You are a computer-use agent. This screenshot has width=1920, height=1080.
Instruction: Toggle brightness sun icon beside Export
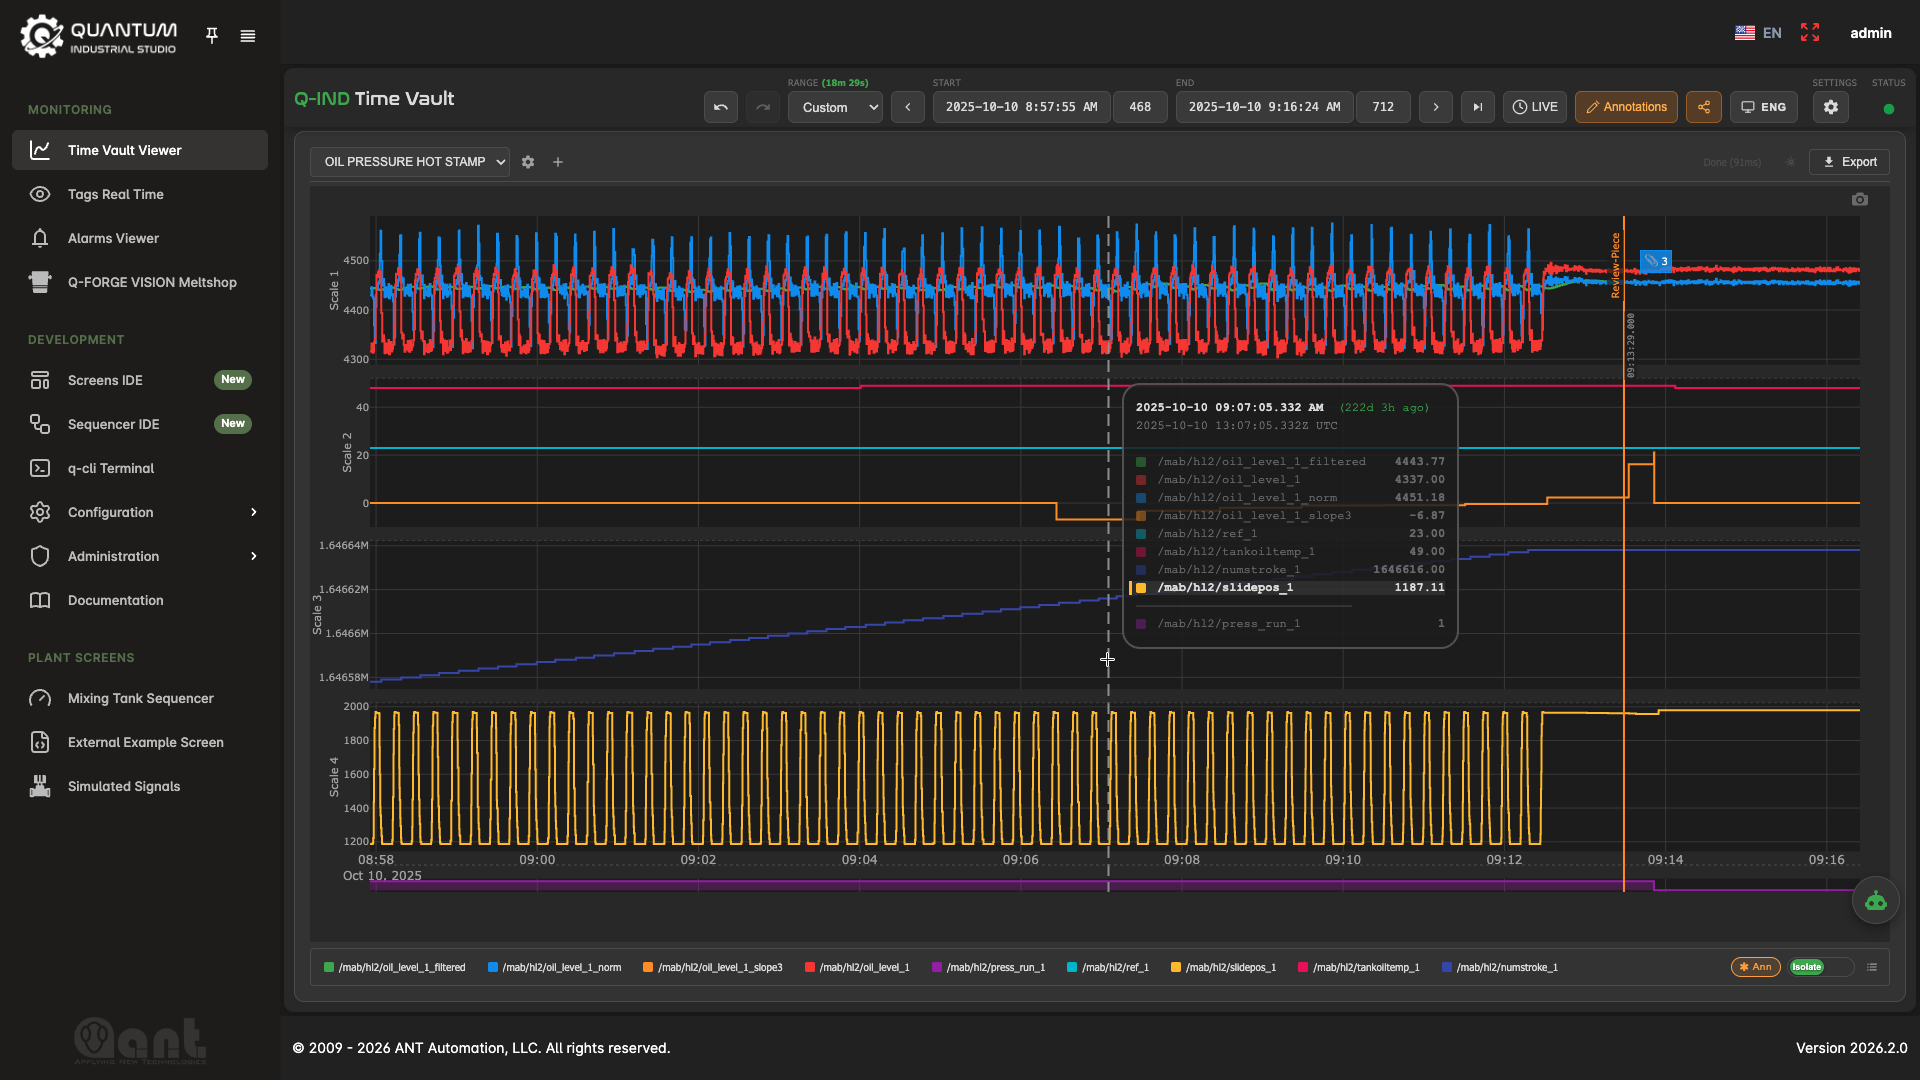point(1790,162)
